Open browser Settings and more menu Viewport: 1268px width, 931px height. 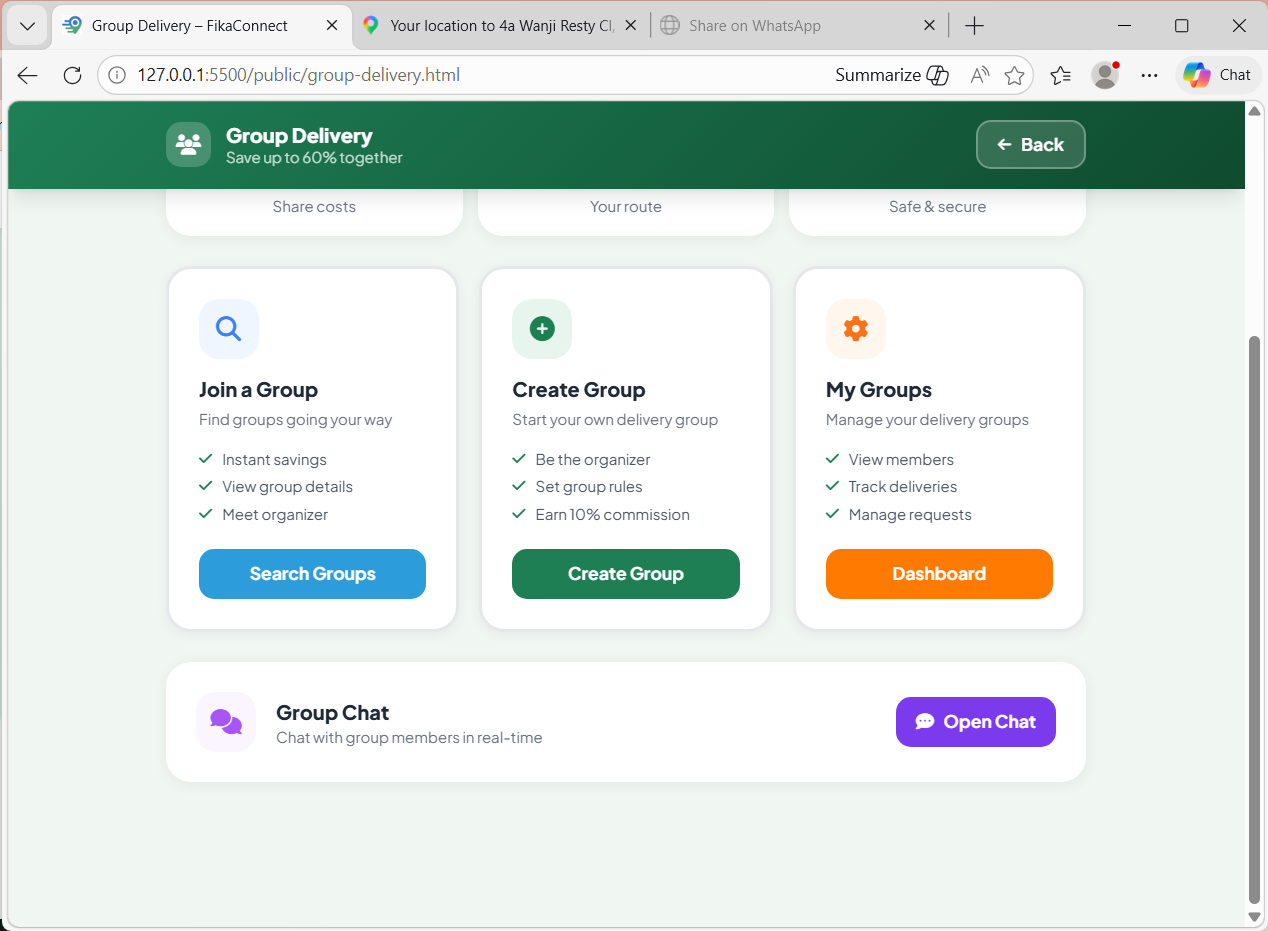pyautogui.click(x=1149, y=75)
